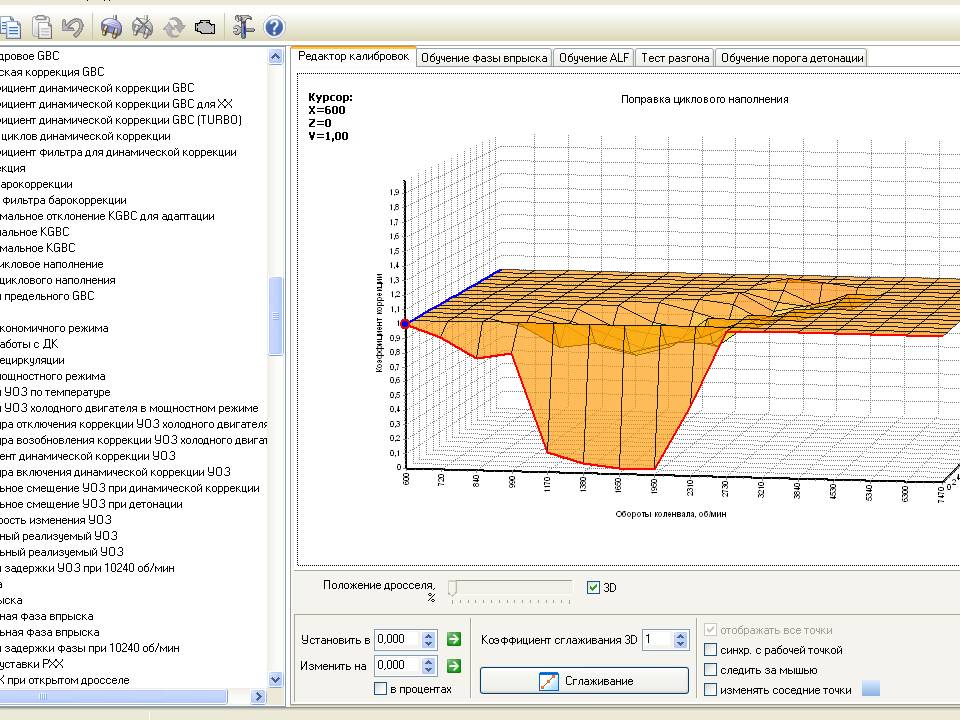Open the 'Обучение порога детонации' tab
Screen dimensions: 960x720
(x=792, y=58)
